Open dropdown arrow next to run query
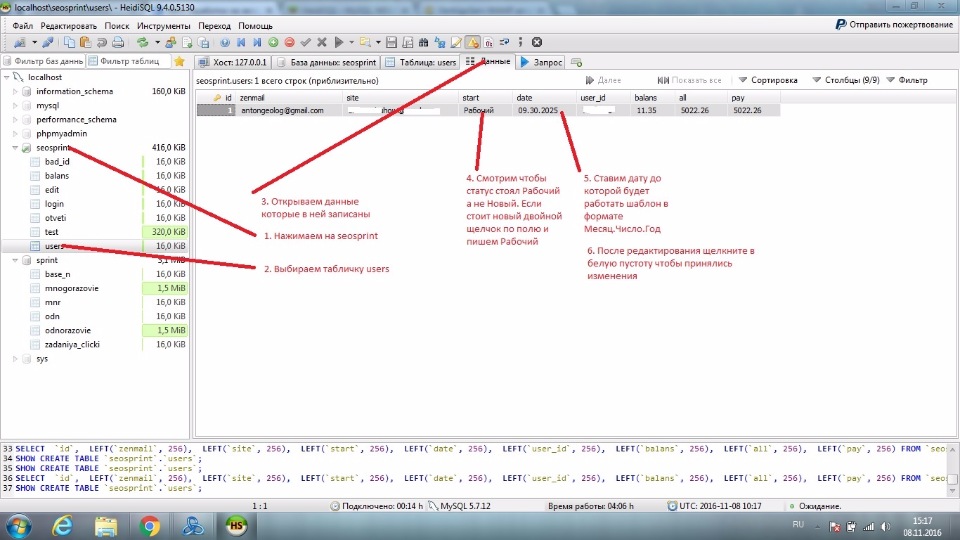Image resolution: width=960 pixels, height=540 pixels. pos(351,42)
